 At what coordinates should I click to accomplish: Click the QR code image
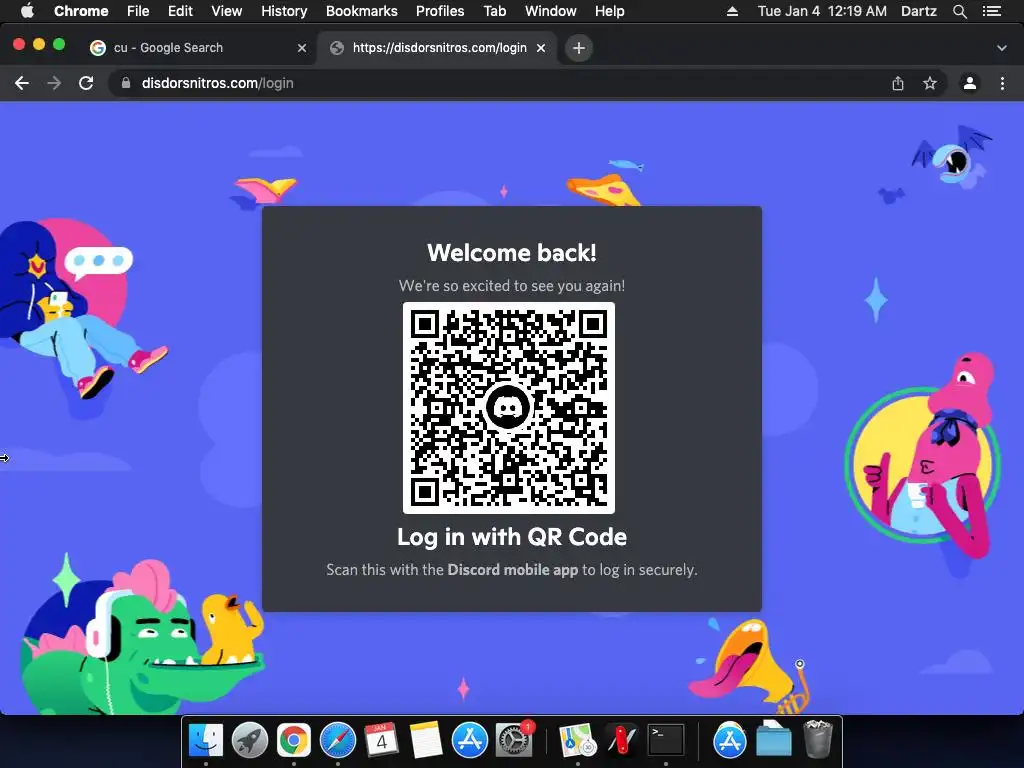click(x=509, y=408)
